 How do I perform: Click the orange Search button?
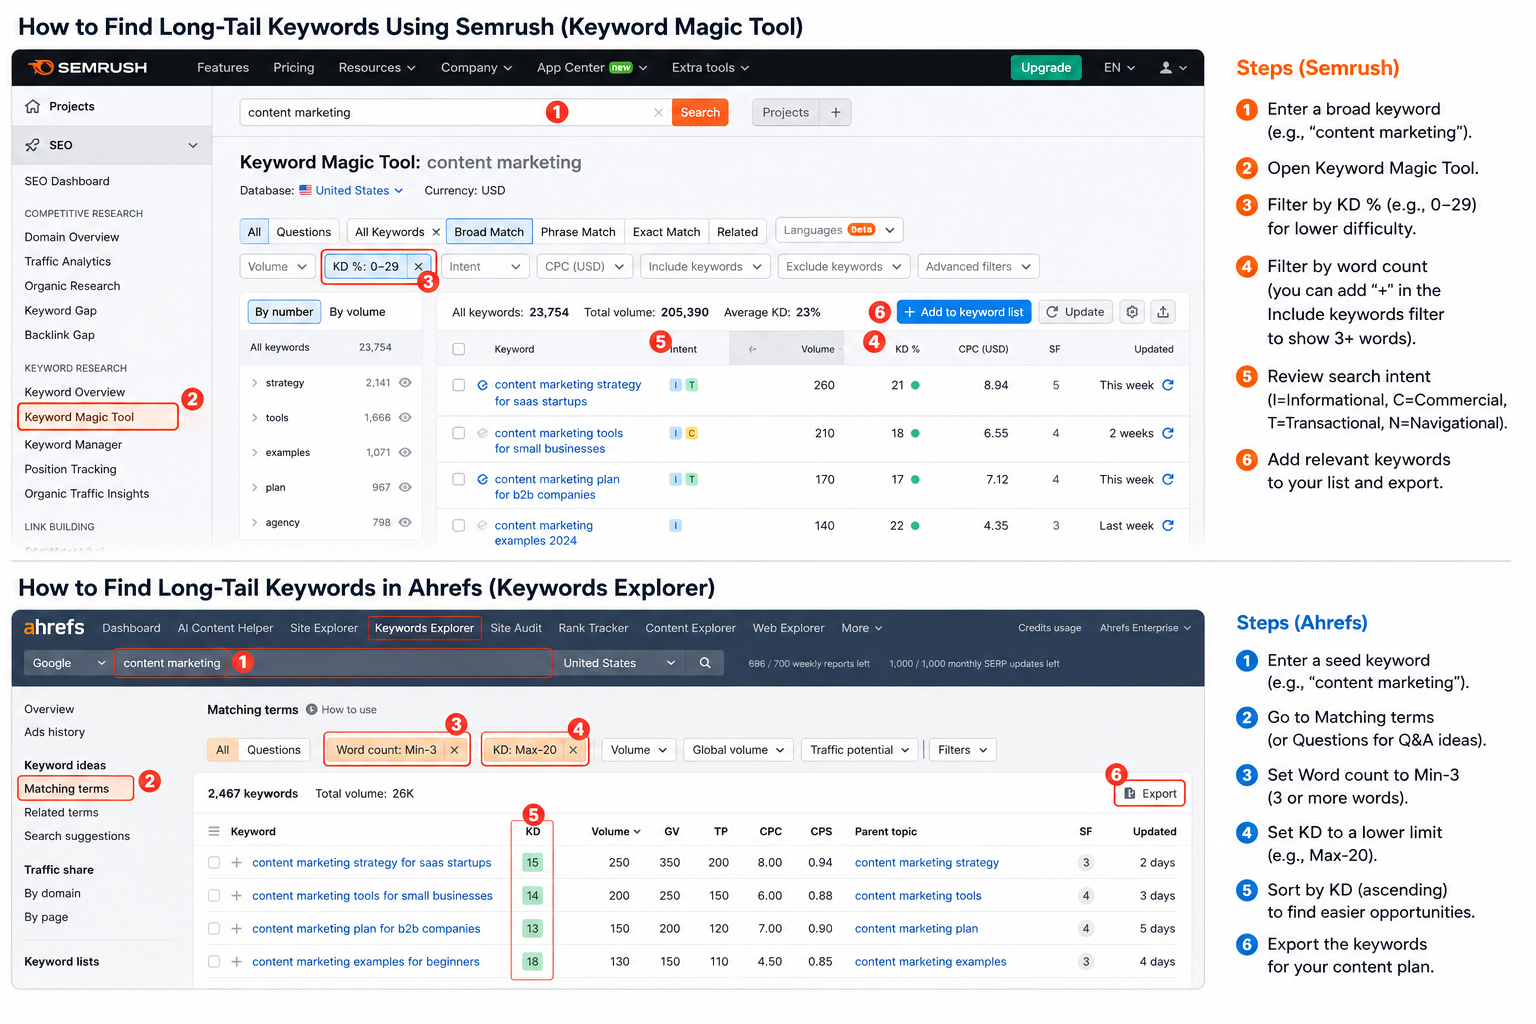point(700,113)
